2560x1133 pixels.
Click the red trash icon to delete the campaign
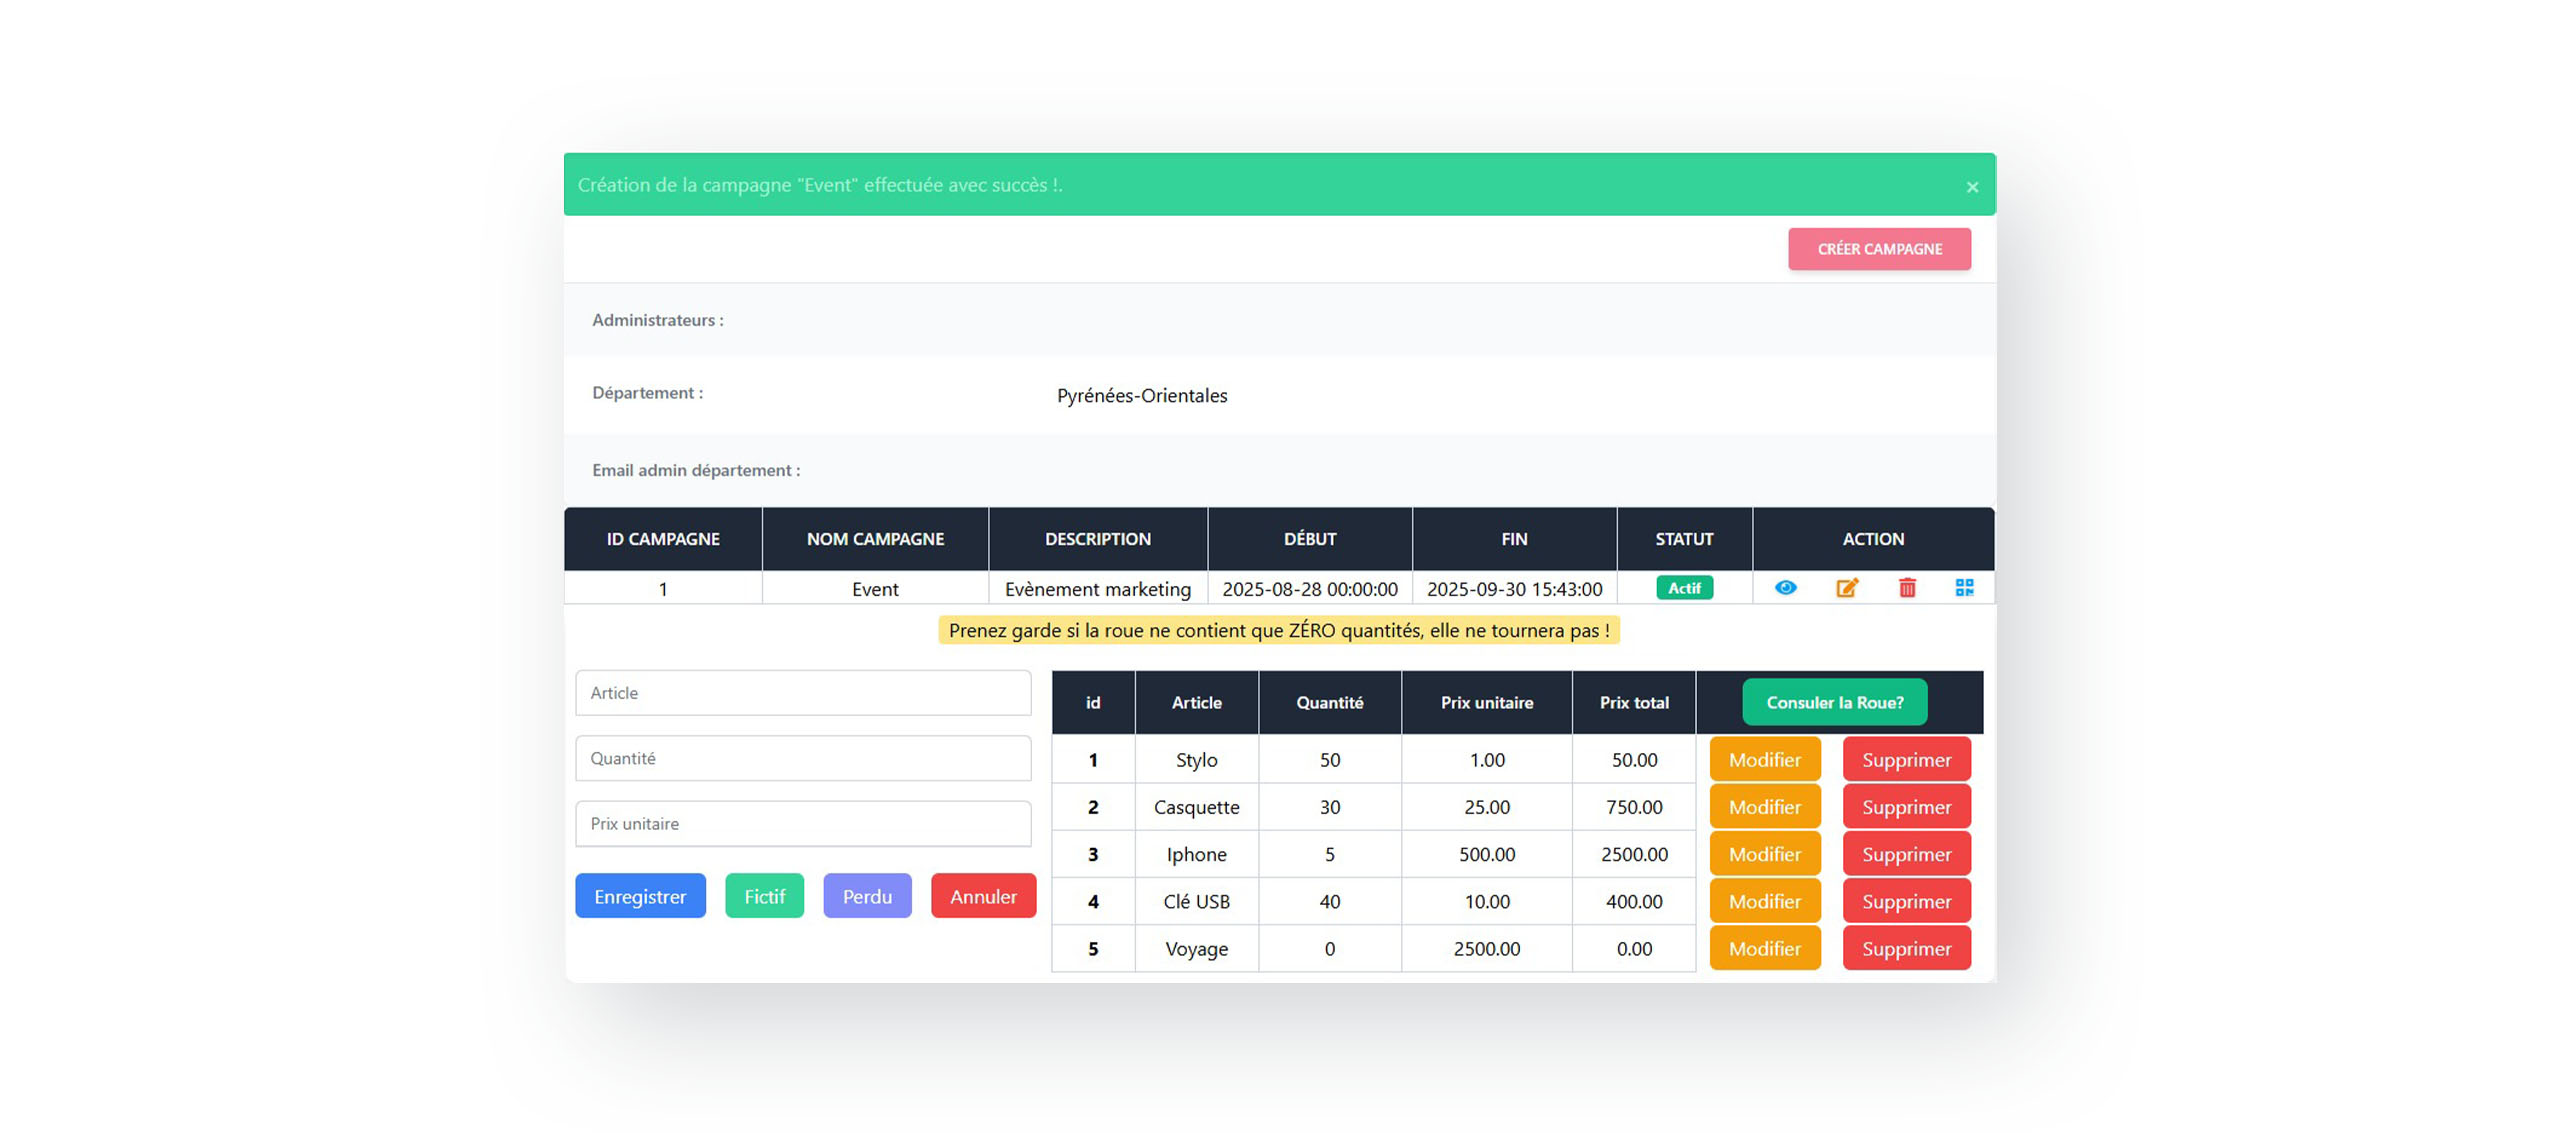(x=1906, y=588)
